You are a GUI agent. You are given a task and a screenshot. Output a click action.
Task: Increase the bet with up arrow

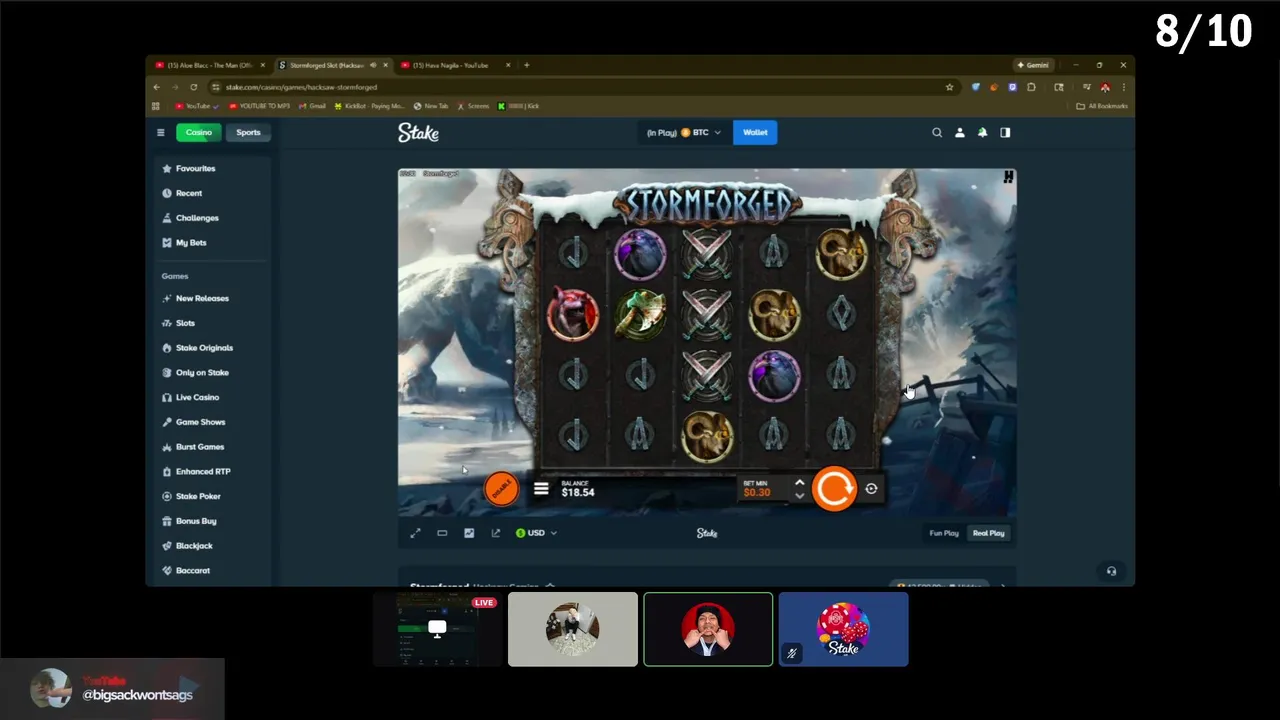[799, 482]
